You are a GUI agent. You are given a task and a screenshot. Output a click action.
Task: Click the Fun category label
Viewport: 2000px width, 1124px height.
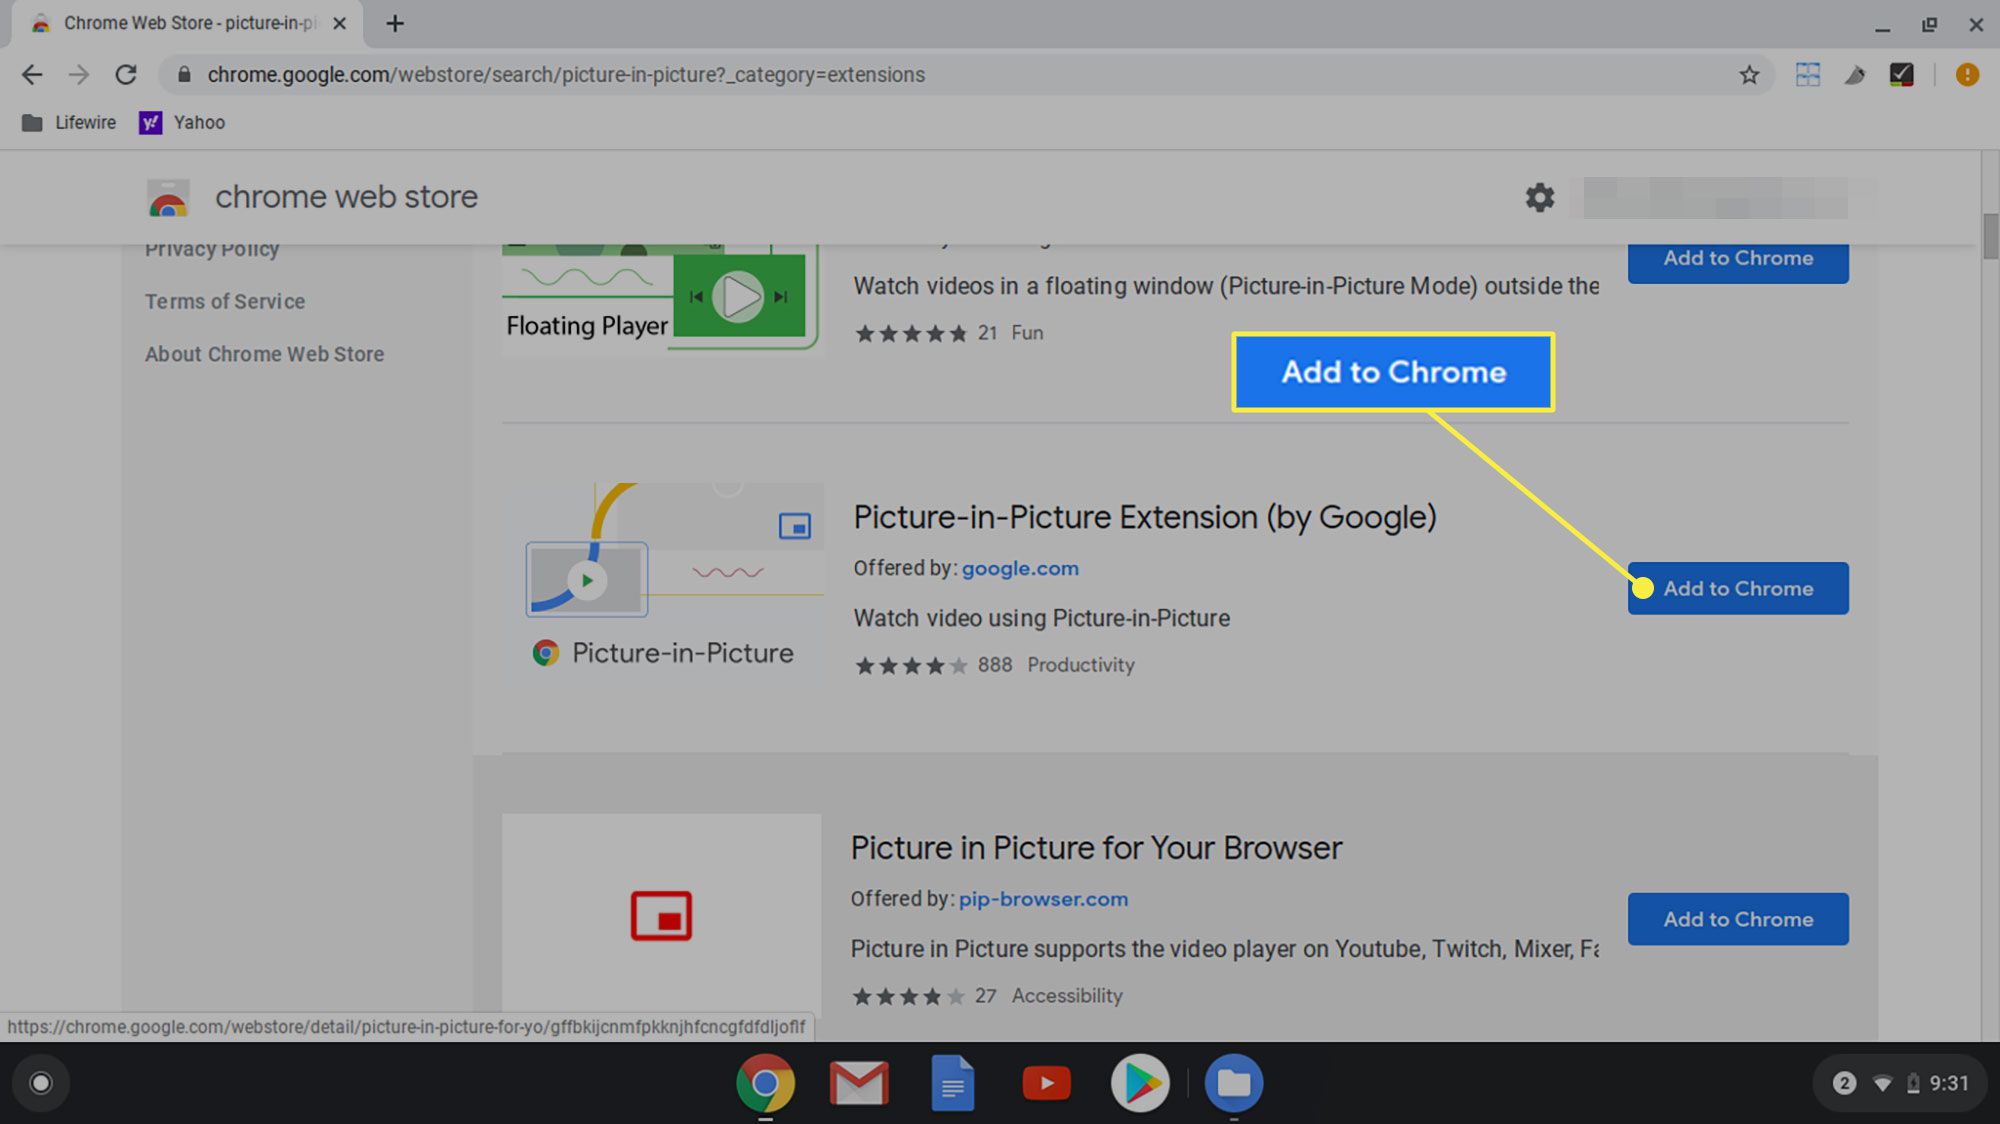point(1027,333)
